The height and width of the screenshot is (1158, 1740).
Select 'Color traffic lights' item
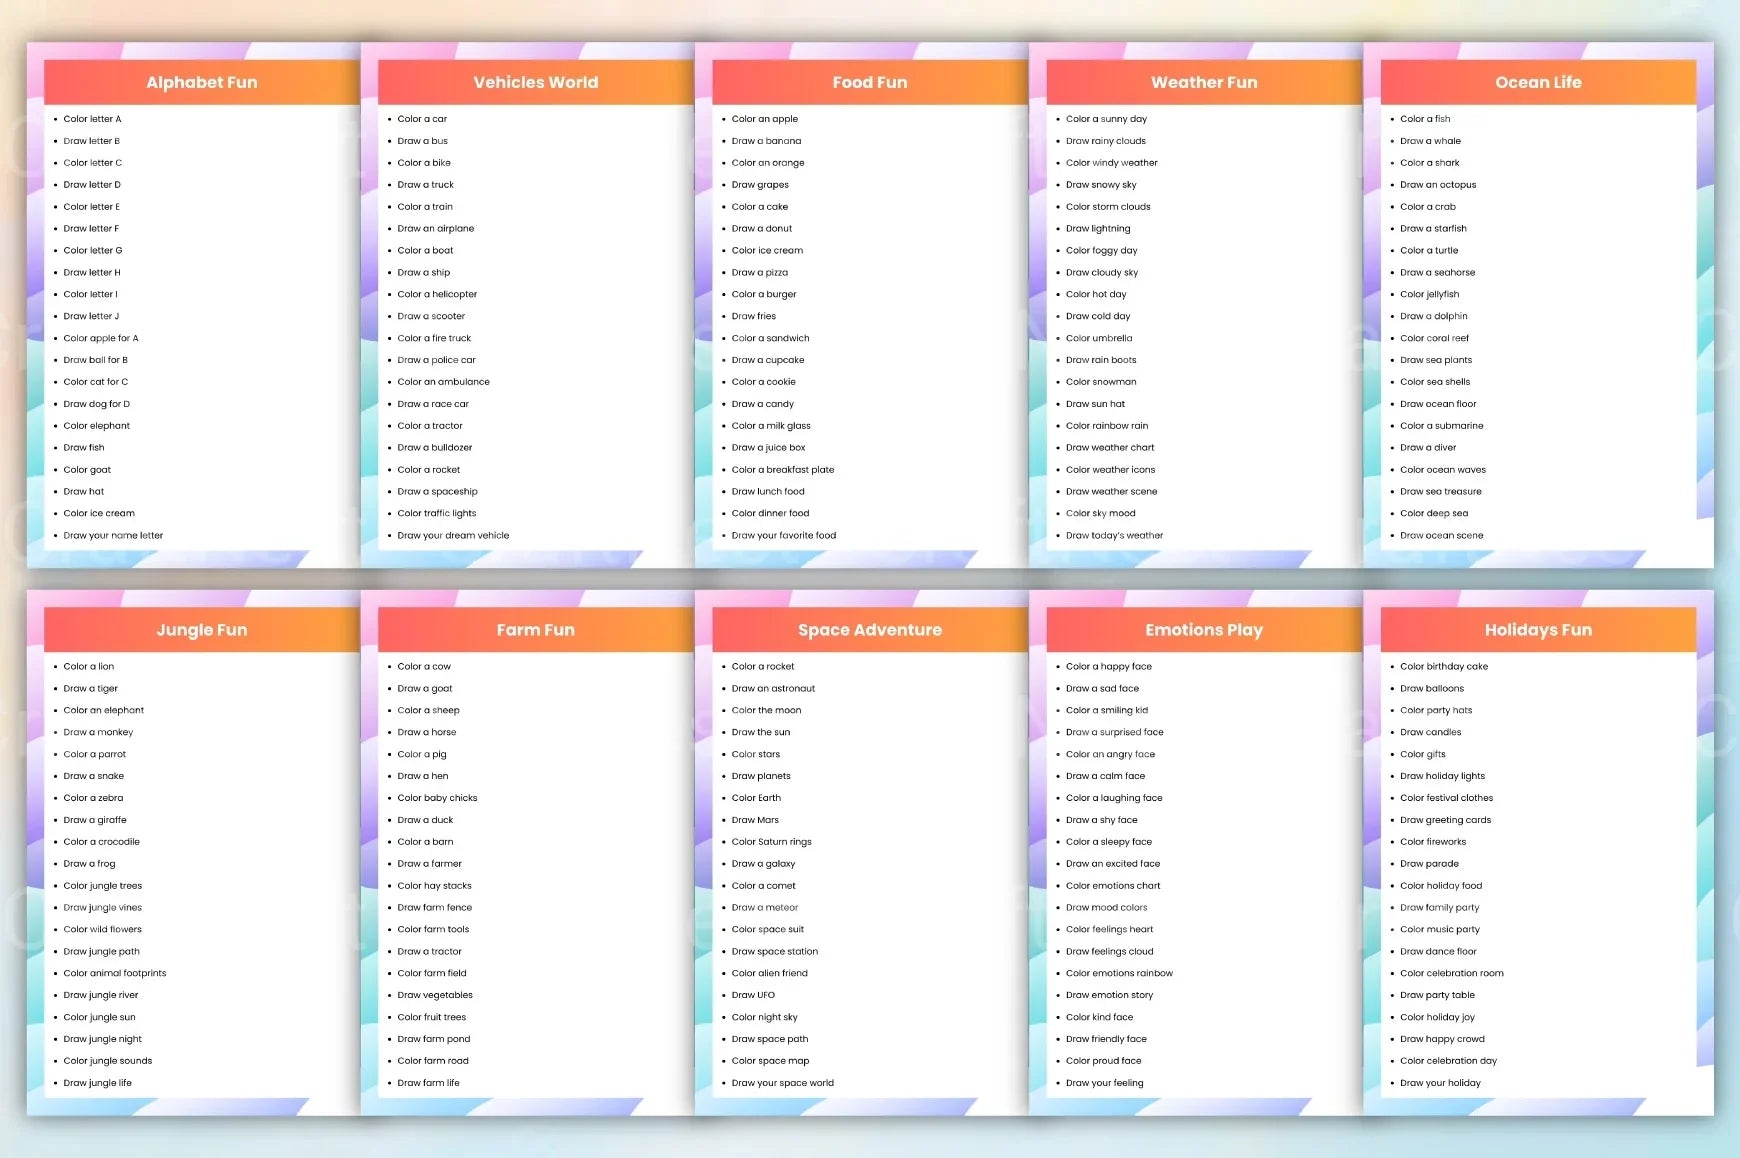point(437,514)
